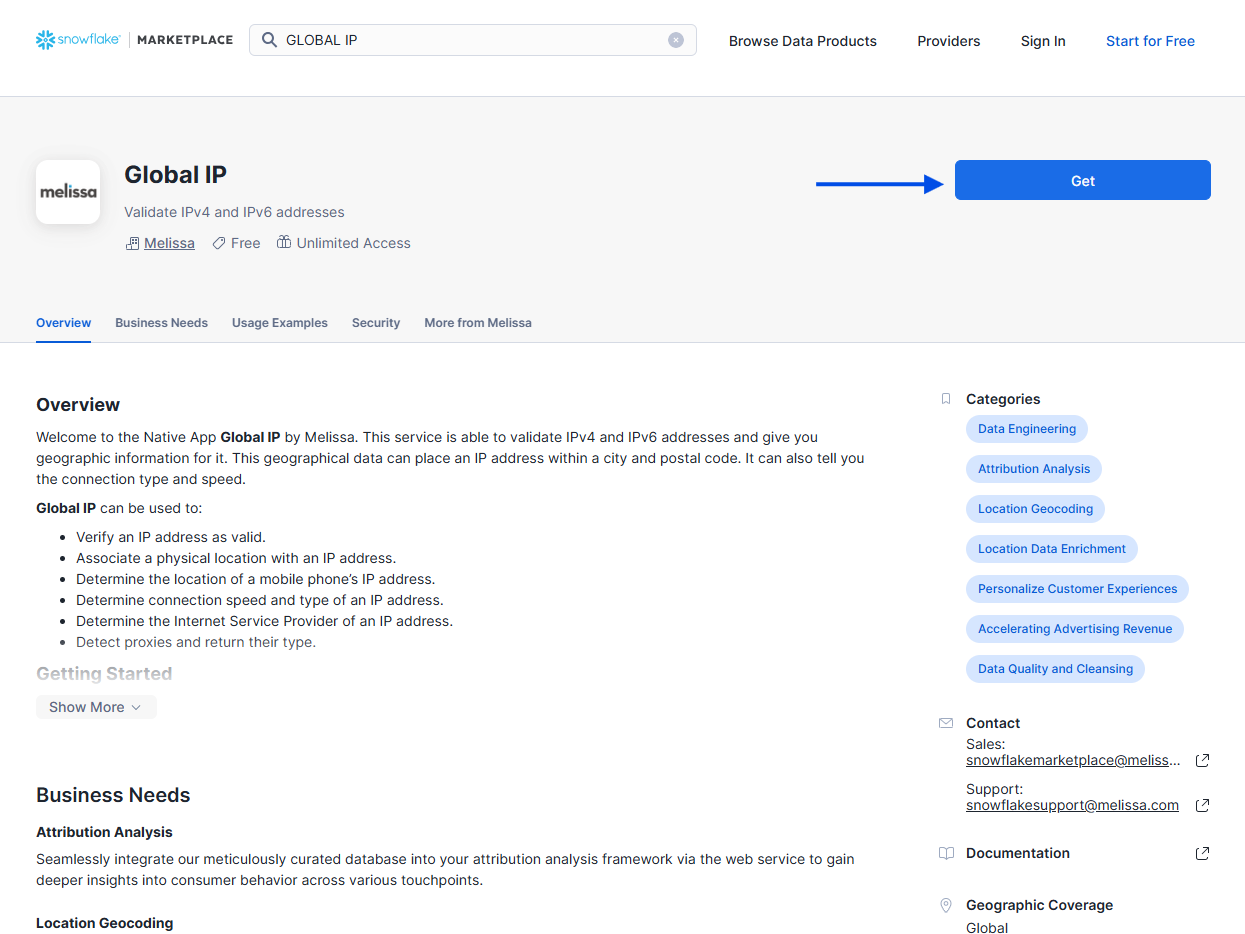Click Sign In
Image resolution: width=1245 pixels, height=934 pixels.
(1043, 41)
